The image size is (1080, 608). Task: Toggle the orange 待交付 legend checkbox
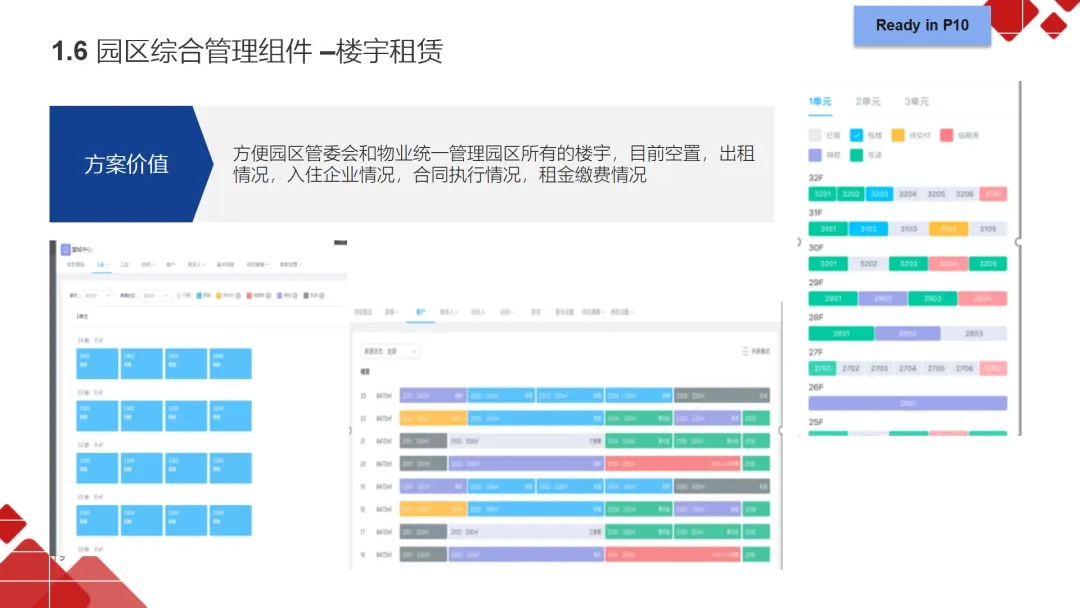897,135
